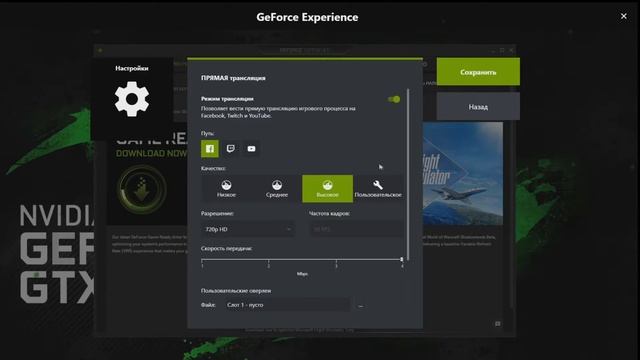Click the overlay file field Слот 1 - пусто
The image size is (640, 360).
[287, 305]
